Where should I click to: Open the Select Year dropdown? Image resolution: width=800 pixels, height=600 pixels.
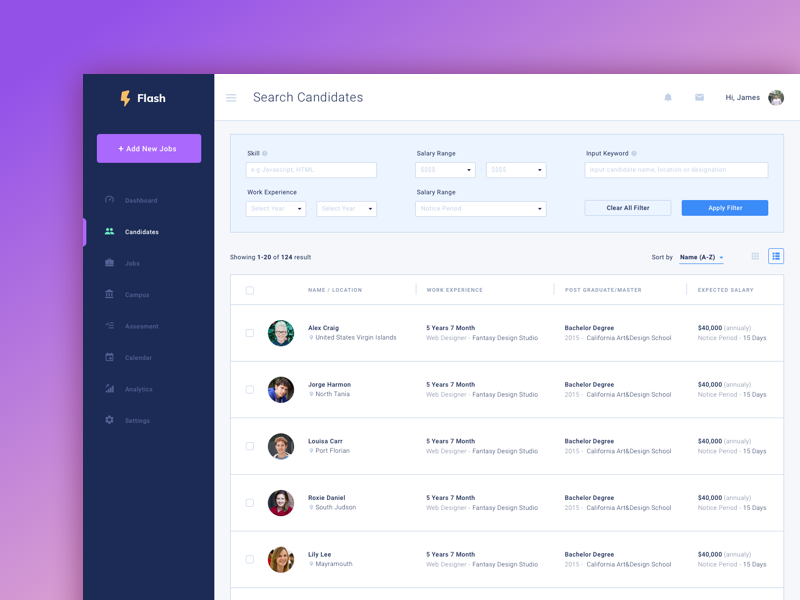pyautogui.click(x=275, y=209)
